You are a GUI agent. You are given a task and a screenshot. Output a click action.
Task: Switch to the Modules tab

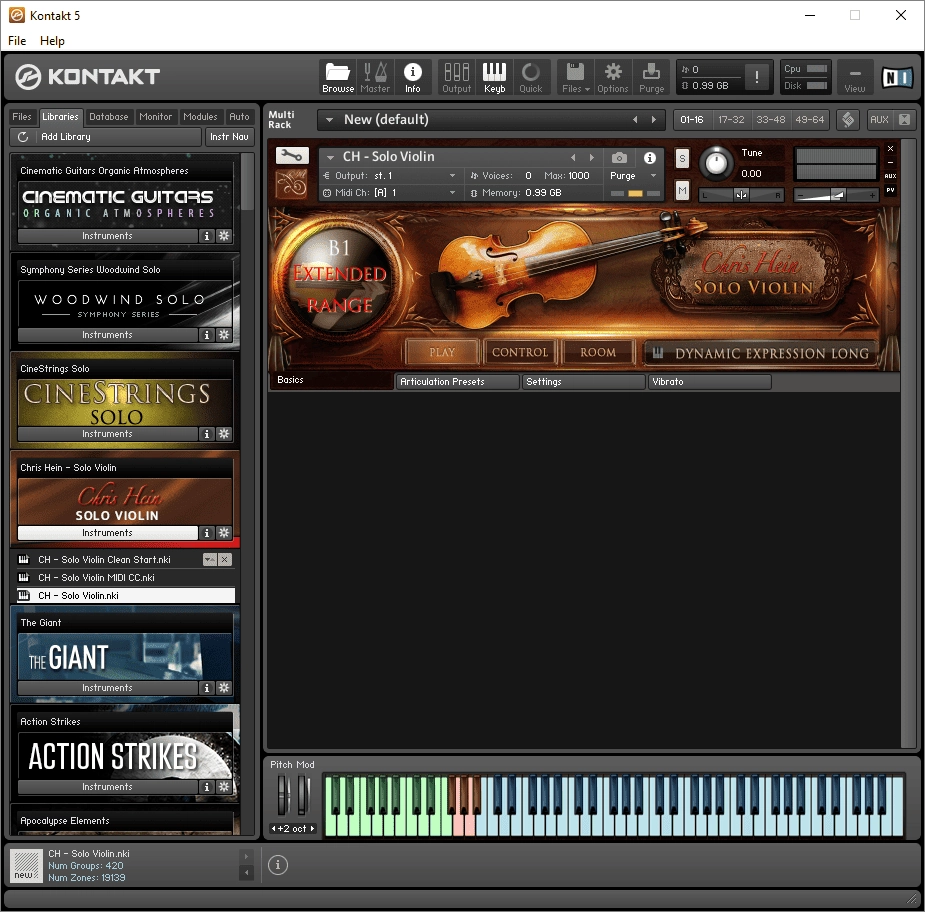click(x=200, y=117)
